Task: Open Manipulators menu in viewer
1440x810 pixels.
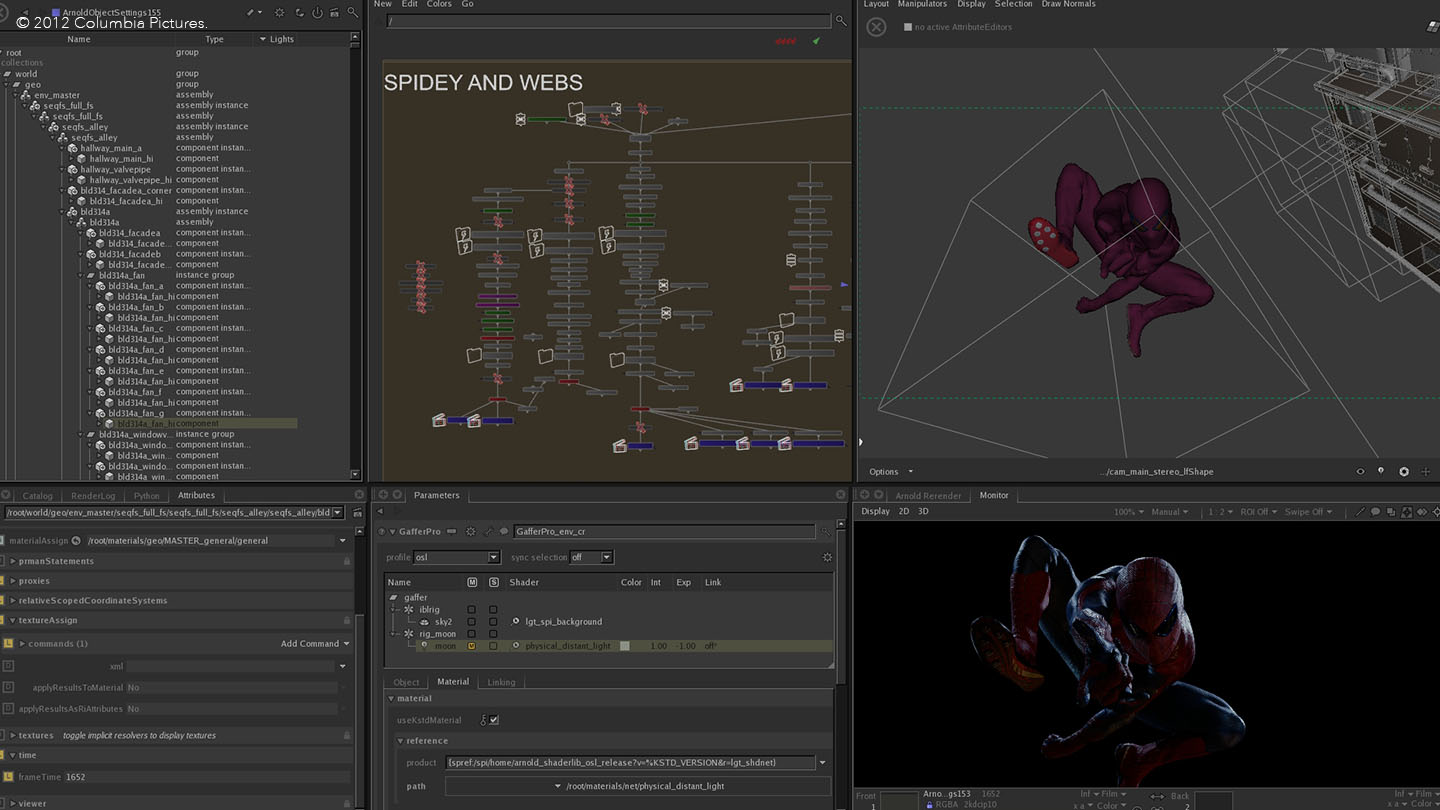Action: pos(922,4)
